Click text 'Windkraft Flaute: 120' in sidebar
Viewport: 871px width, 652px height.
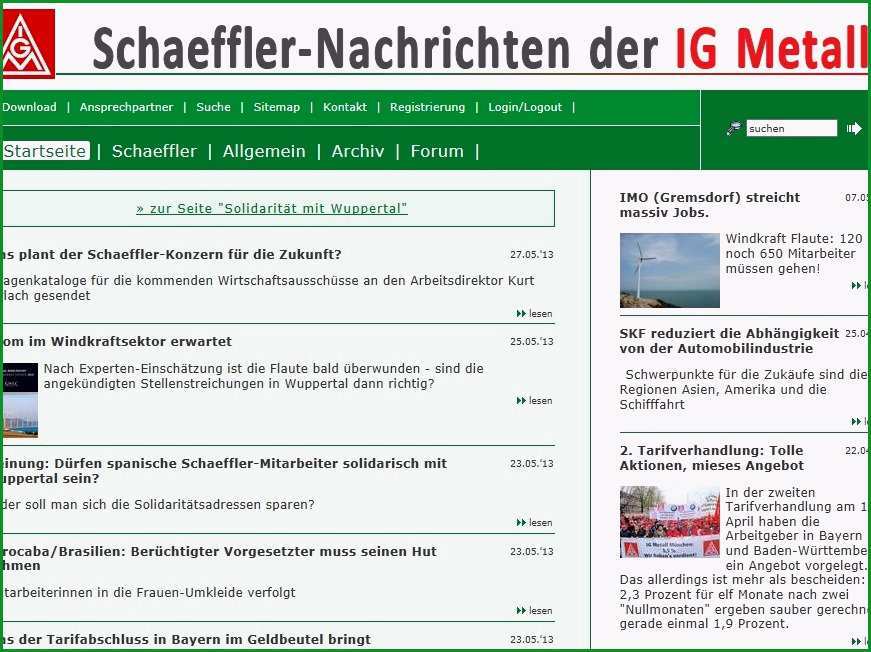(x=794, y=239)
